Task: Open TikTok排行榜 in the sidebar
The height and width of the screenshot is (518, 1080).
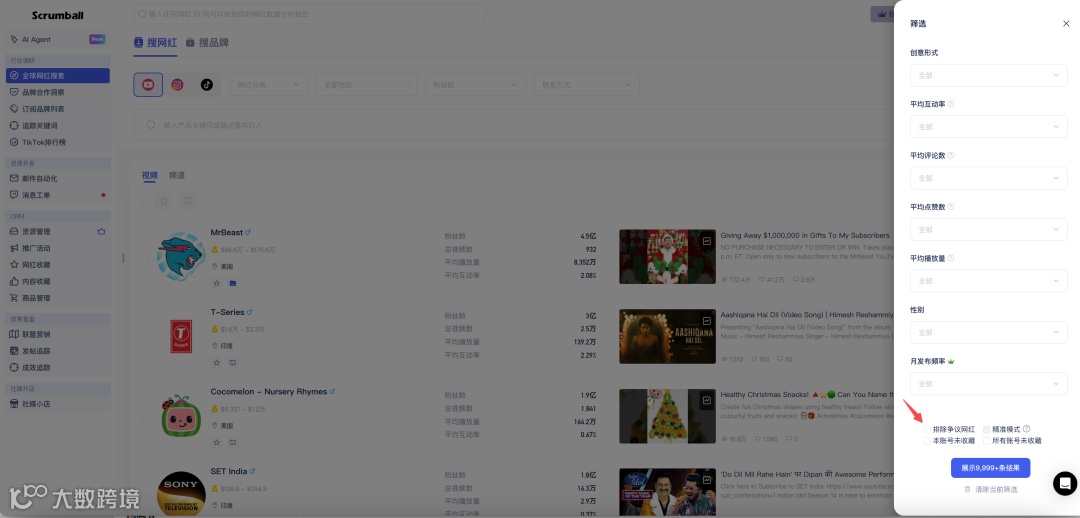Action: (x=58, y=142)
